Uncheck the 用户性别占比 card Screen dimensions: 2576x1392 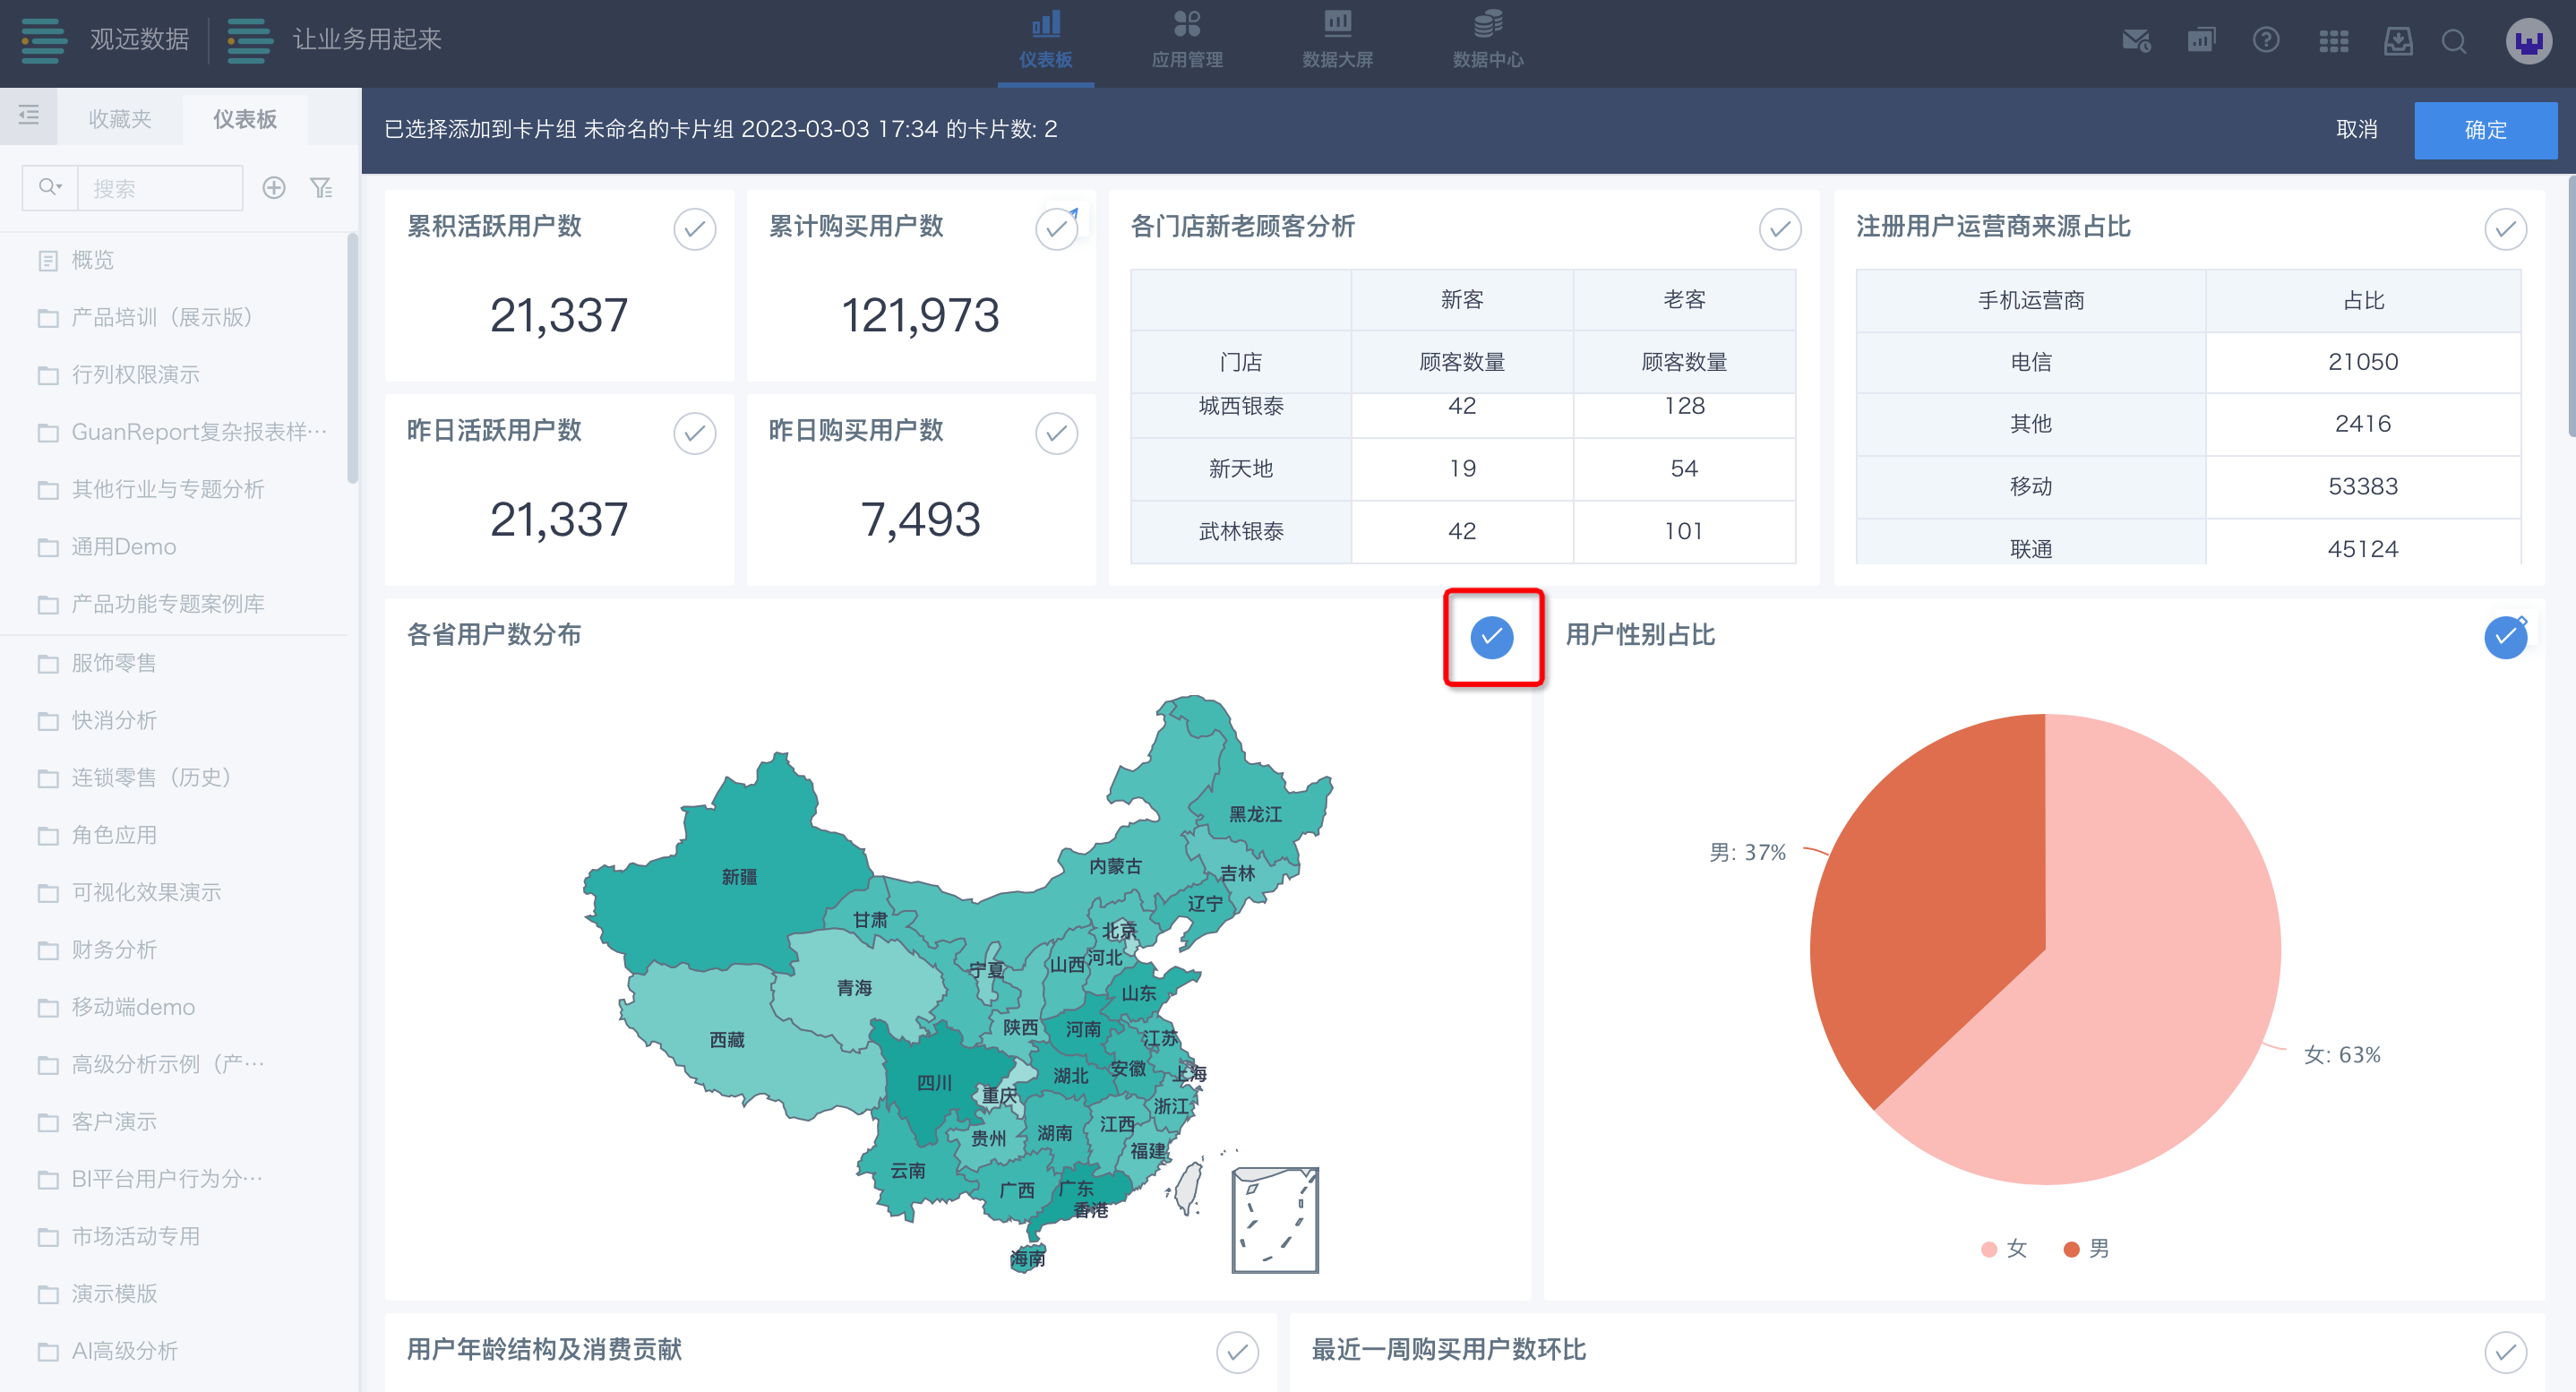pyautogui.click(x=2504, y=637)
